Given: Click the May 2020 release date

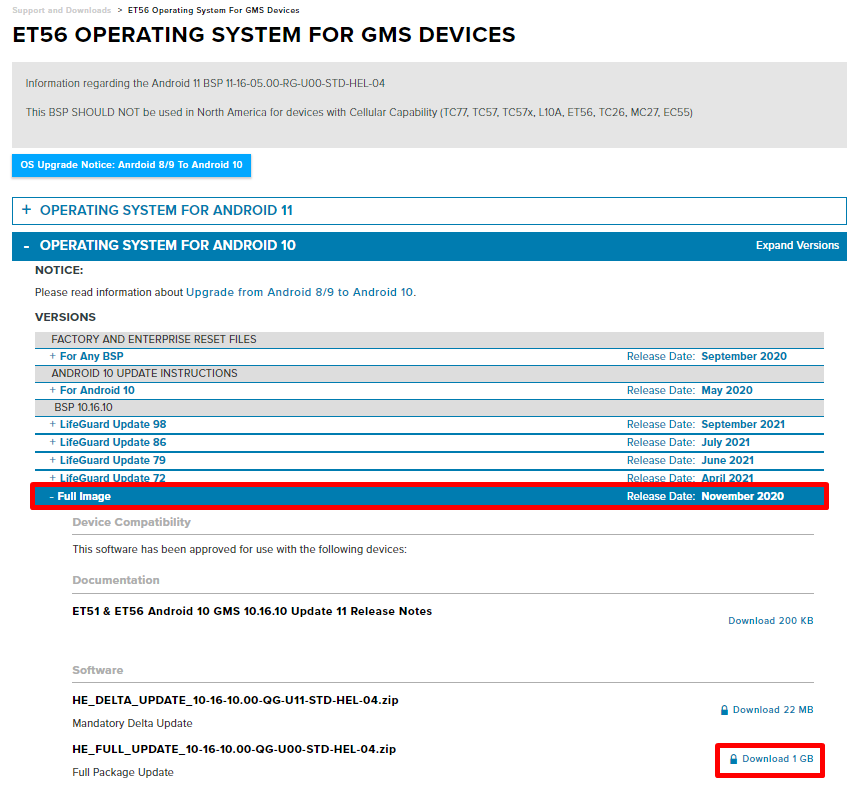Looking at the screenshot, I should 727,390.
